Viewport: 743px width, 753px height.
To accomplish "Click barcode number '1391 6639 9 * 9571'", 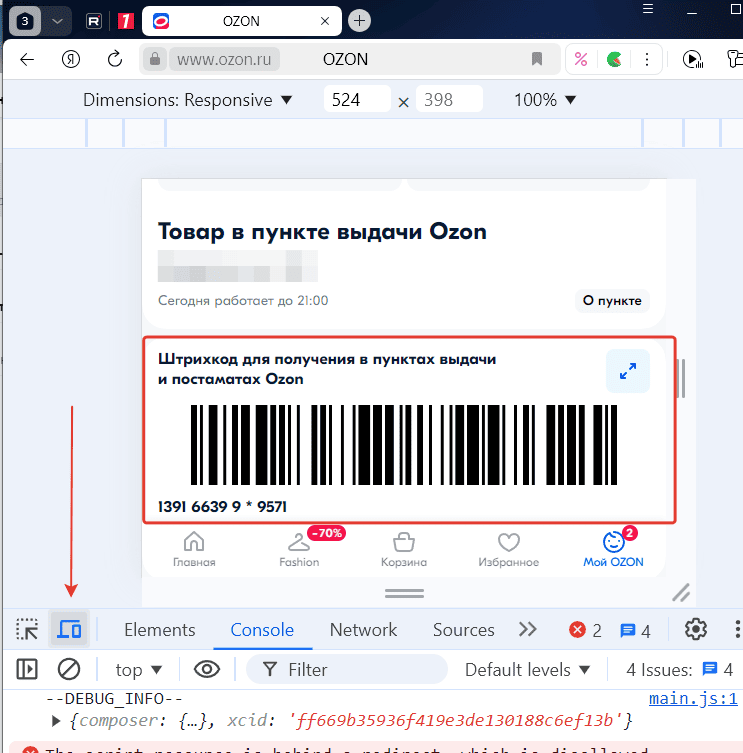I will point(222,507).
